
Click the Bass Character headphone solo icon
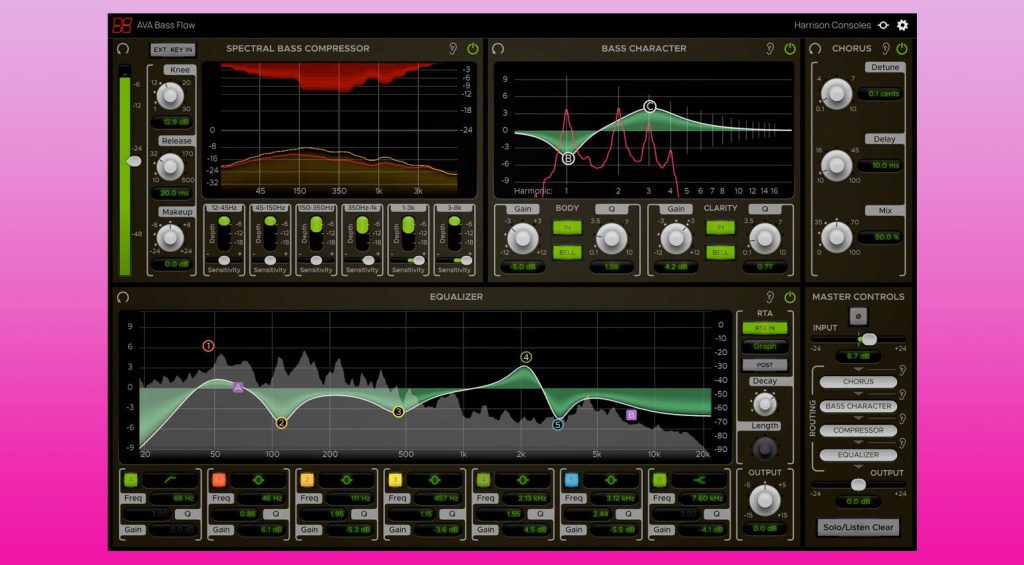(498, 48)
